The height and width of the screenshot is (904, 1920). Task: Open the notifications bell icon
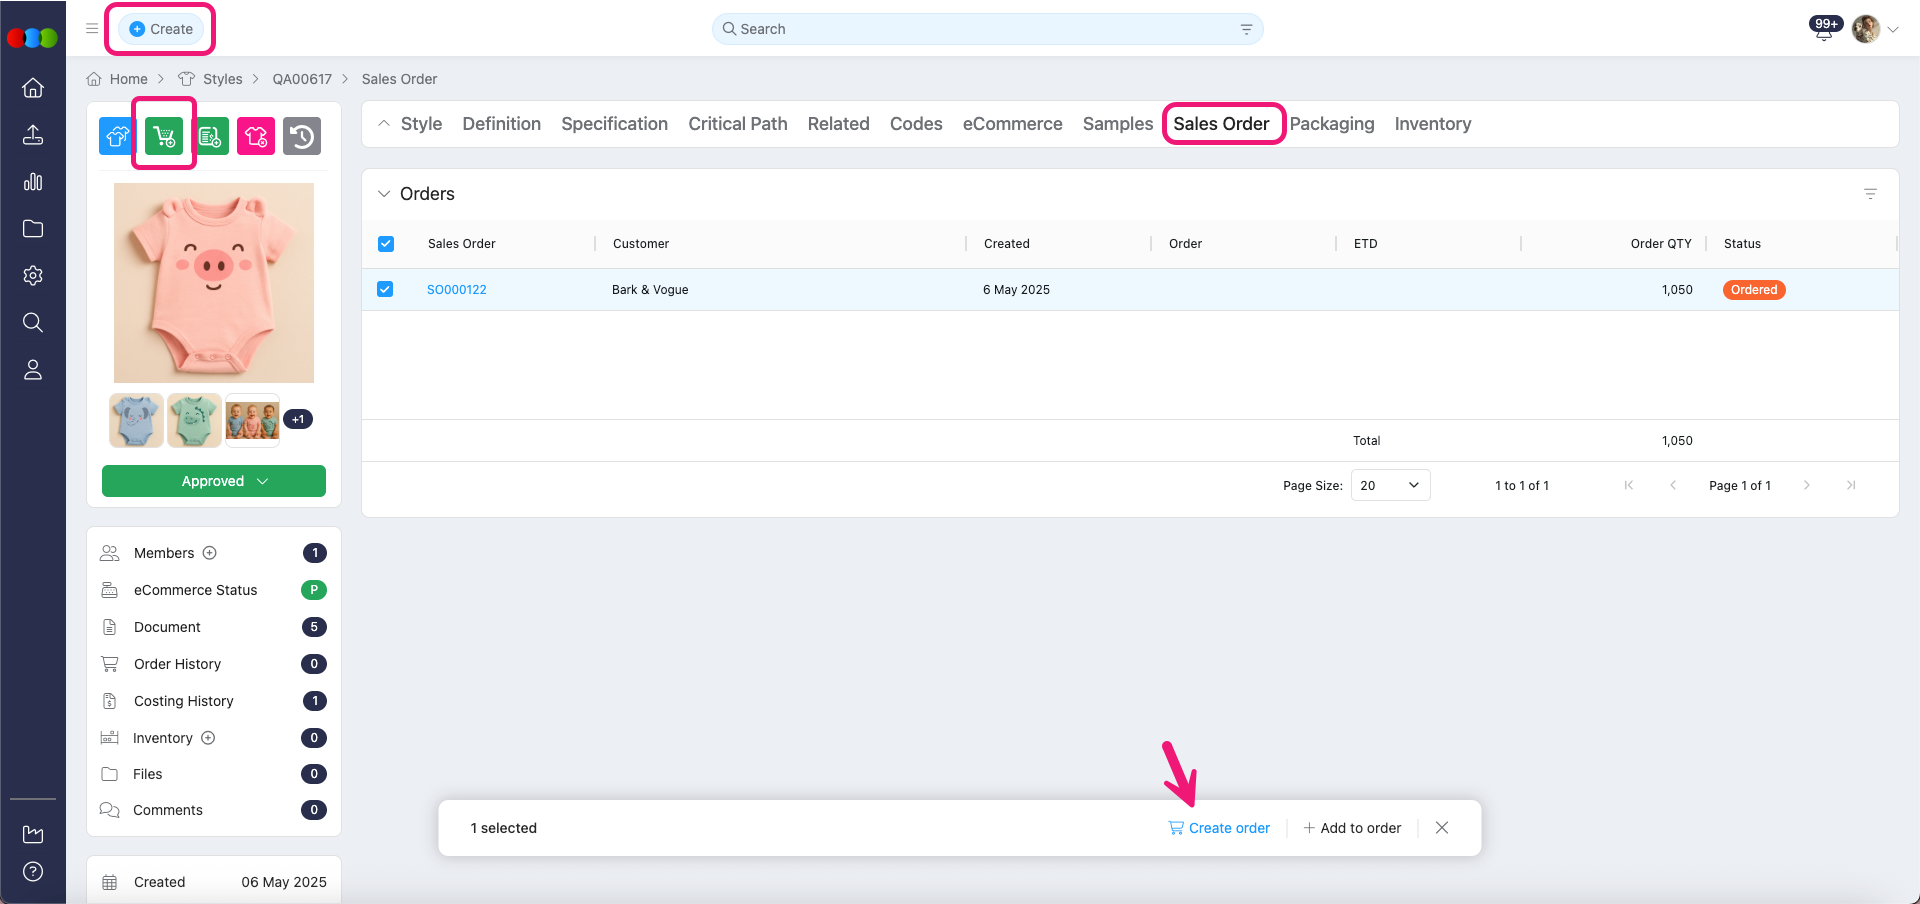click(1824, 30)
